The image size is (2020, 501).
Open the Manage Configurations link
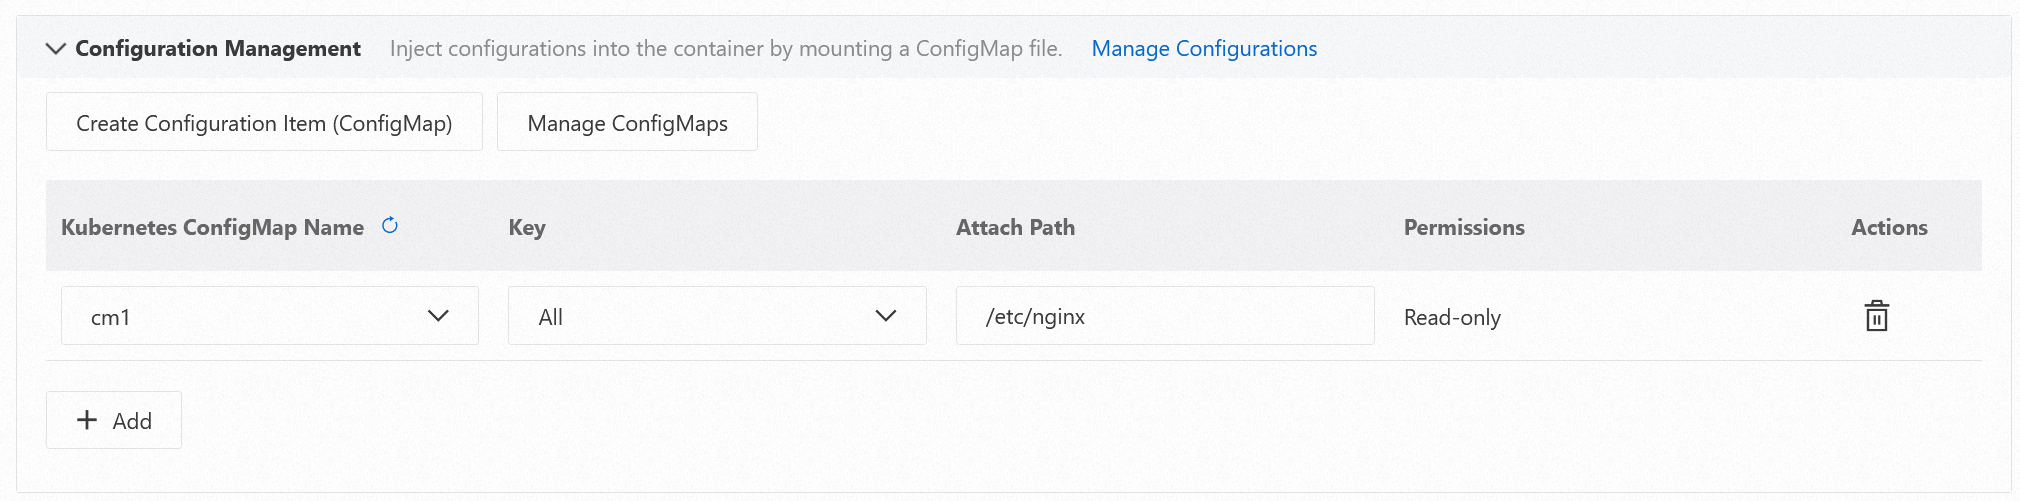click(1203, 49)
